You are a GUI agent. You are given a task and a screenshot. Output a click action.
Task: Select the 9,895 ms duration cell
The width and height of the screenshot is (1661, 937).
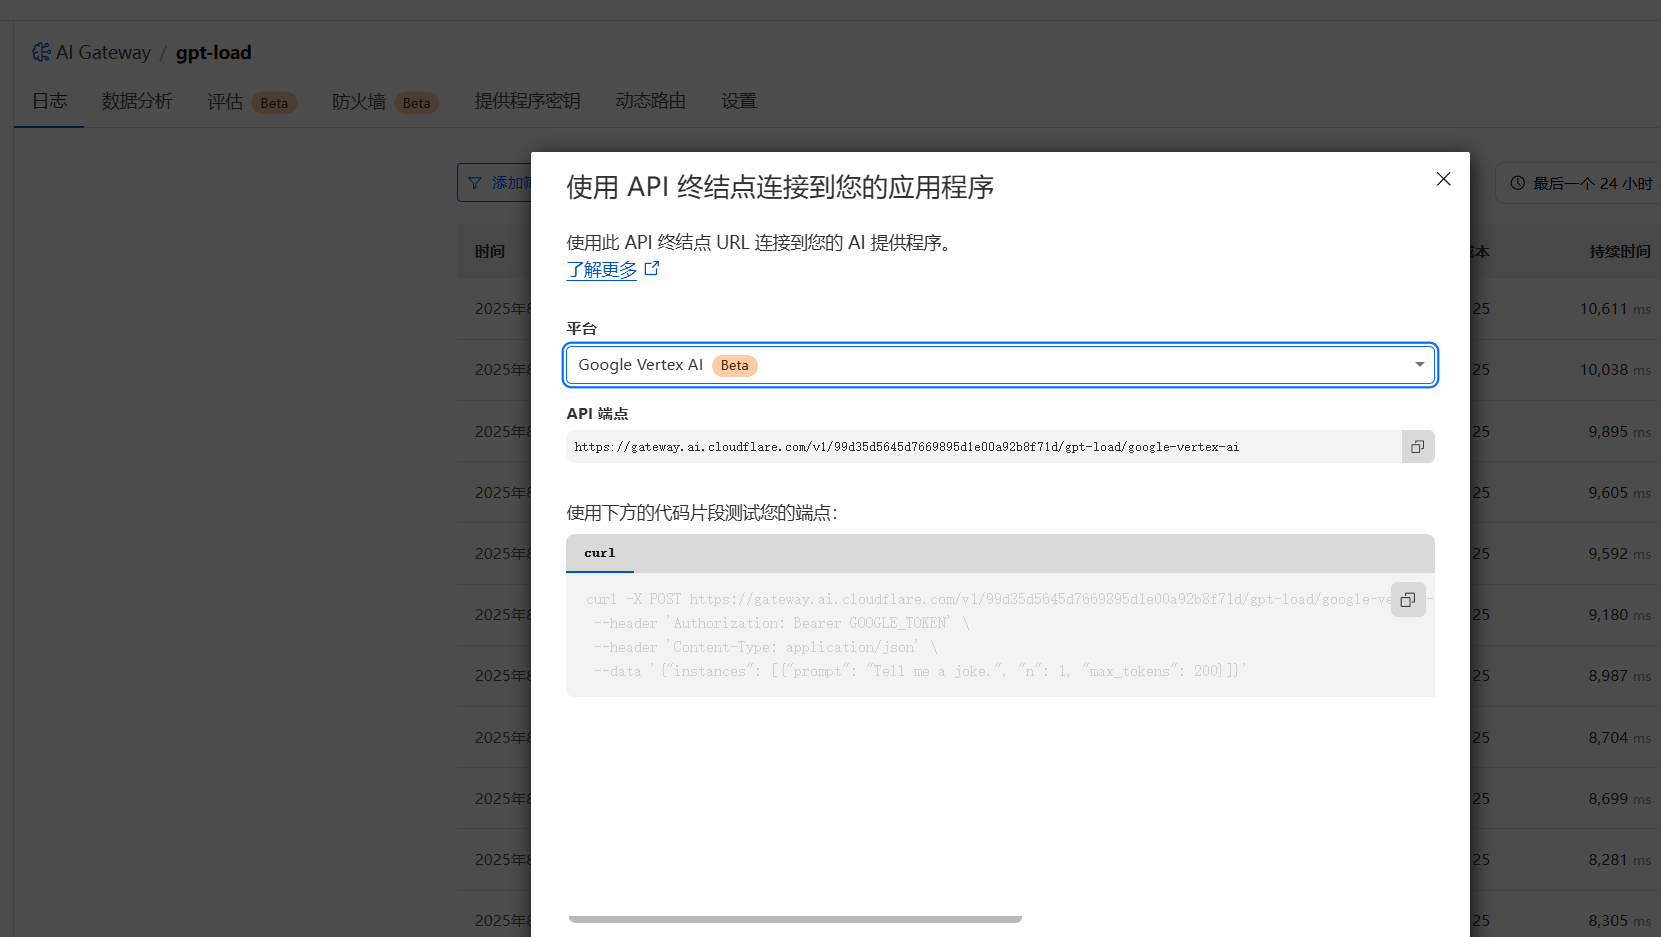tap(1619, 432)
